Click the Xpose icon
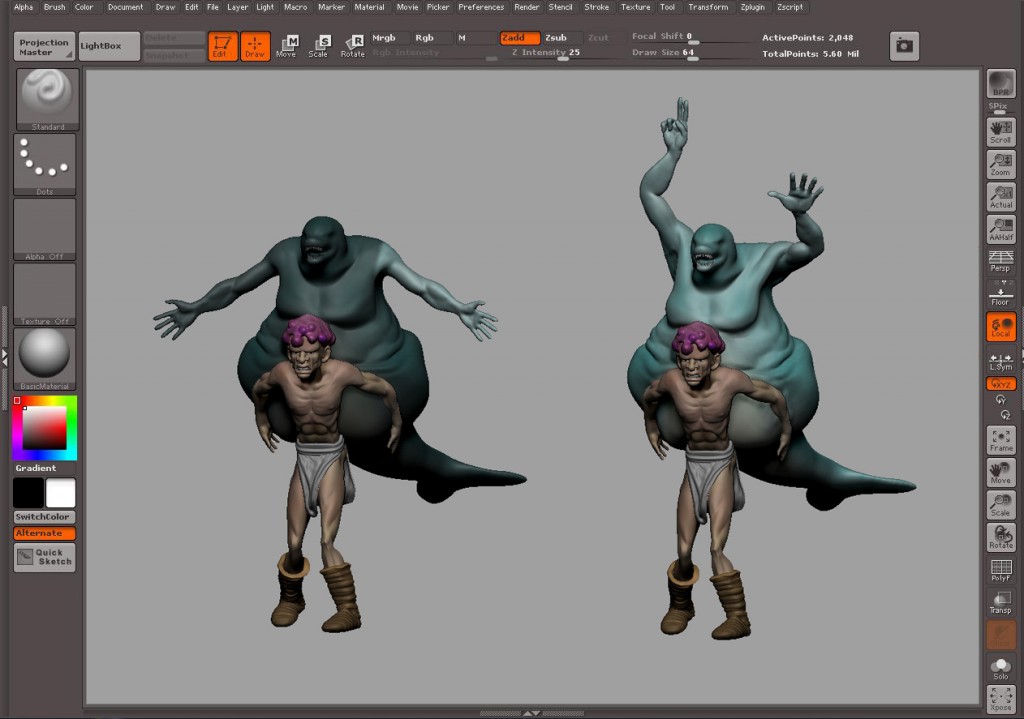This screenshot has height=719, width=1024. pyautogui.click(x=1001, y=699)
